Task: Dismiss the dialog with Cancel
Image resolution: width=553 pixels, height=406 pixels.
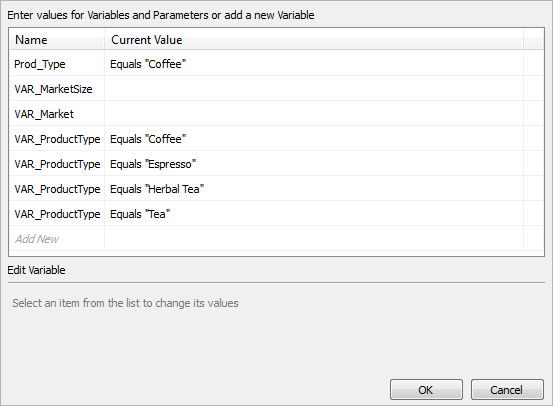Action: 507,390
